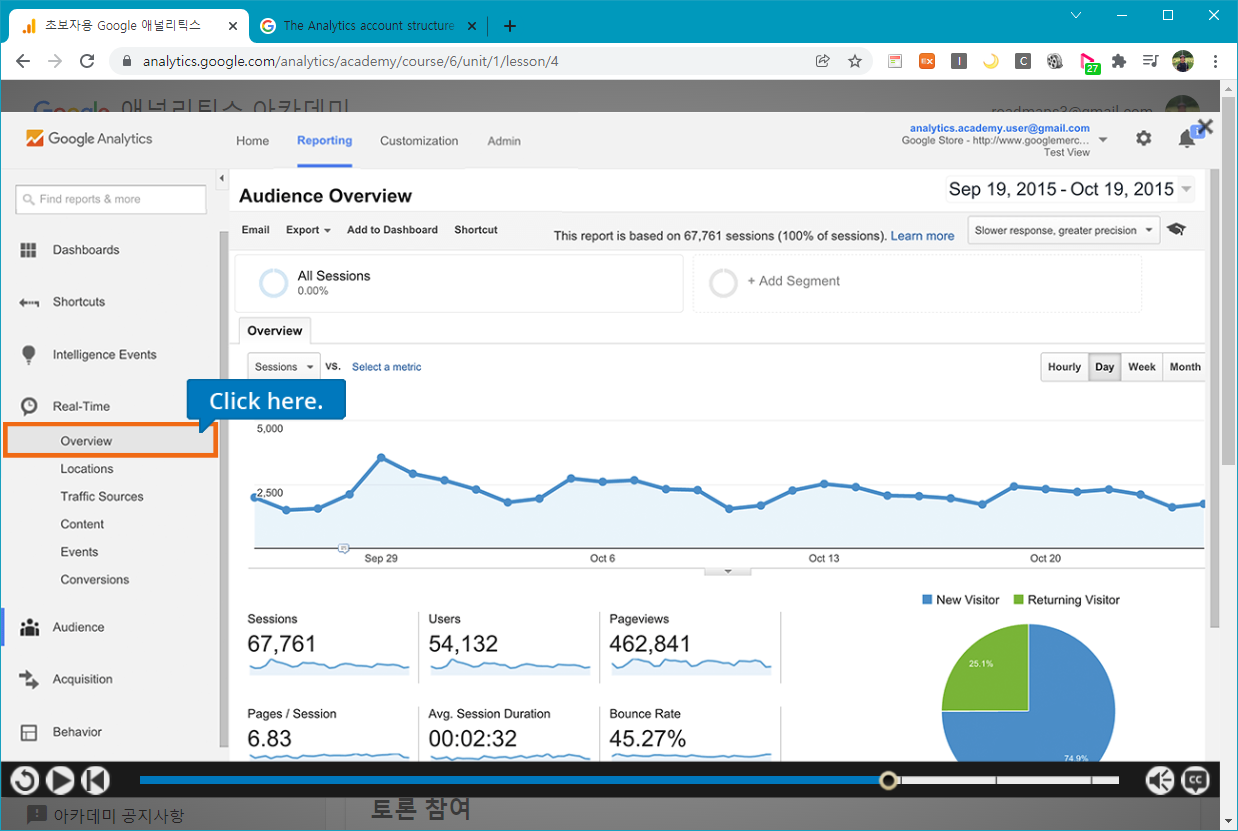Open the date range dropdown
The height and width of the screenshot is (831, 1238).
[x=1070, y=189]
